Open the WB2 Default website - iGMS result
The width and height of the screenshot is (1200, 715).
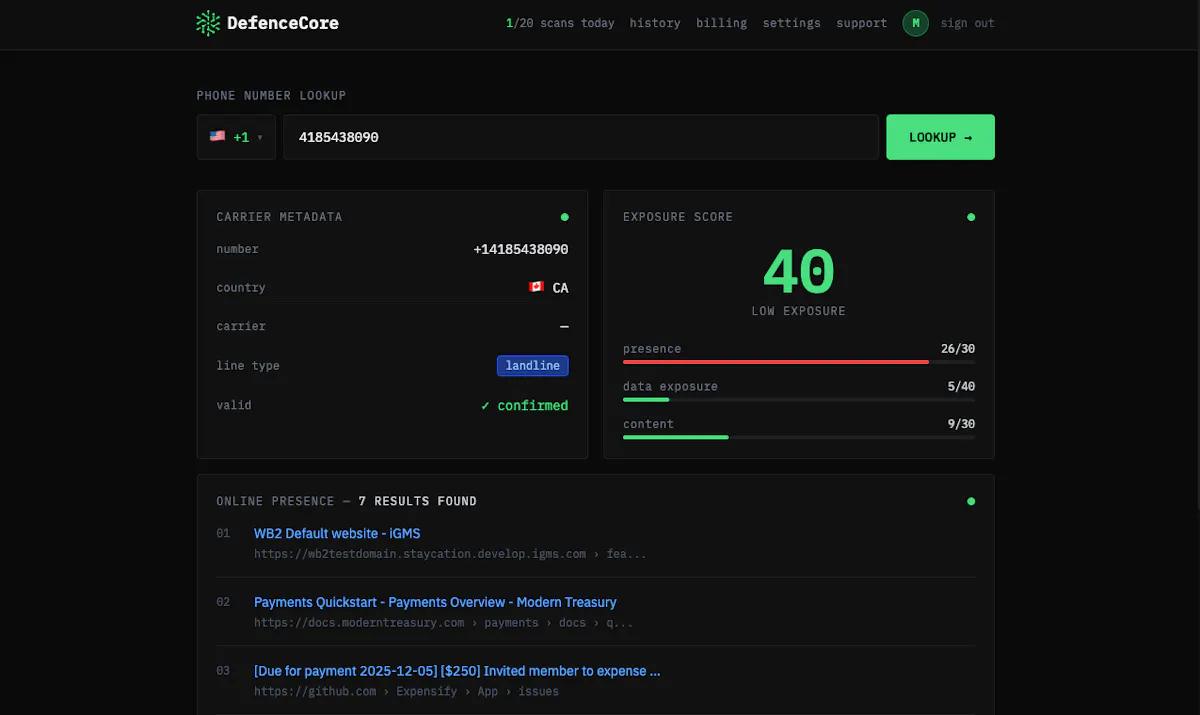337,534
